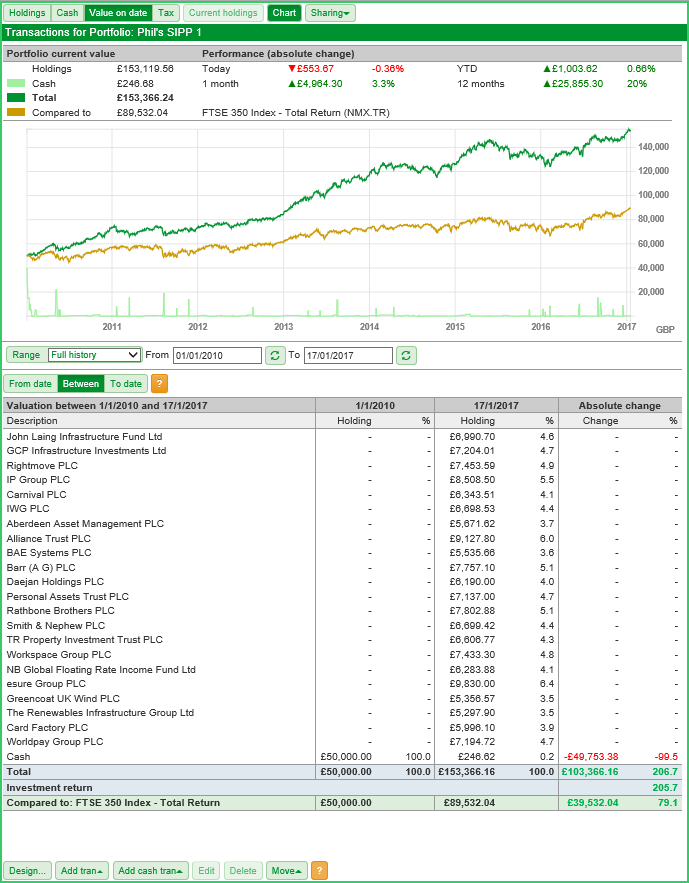Open help icon next to Move button
Screen dimensions: 689x883
pyautogui.click(x=319, y=870)
